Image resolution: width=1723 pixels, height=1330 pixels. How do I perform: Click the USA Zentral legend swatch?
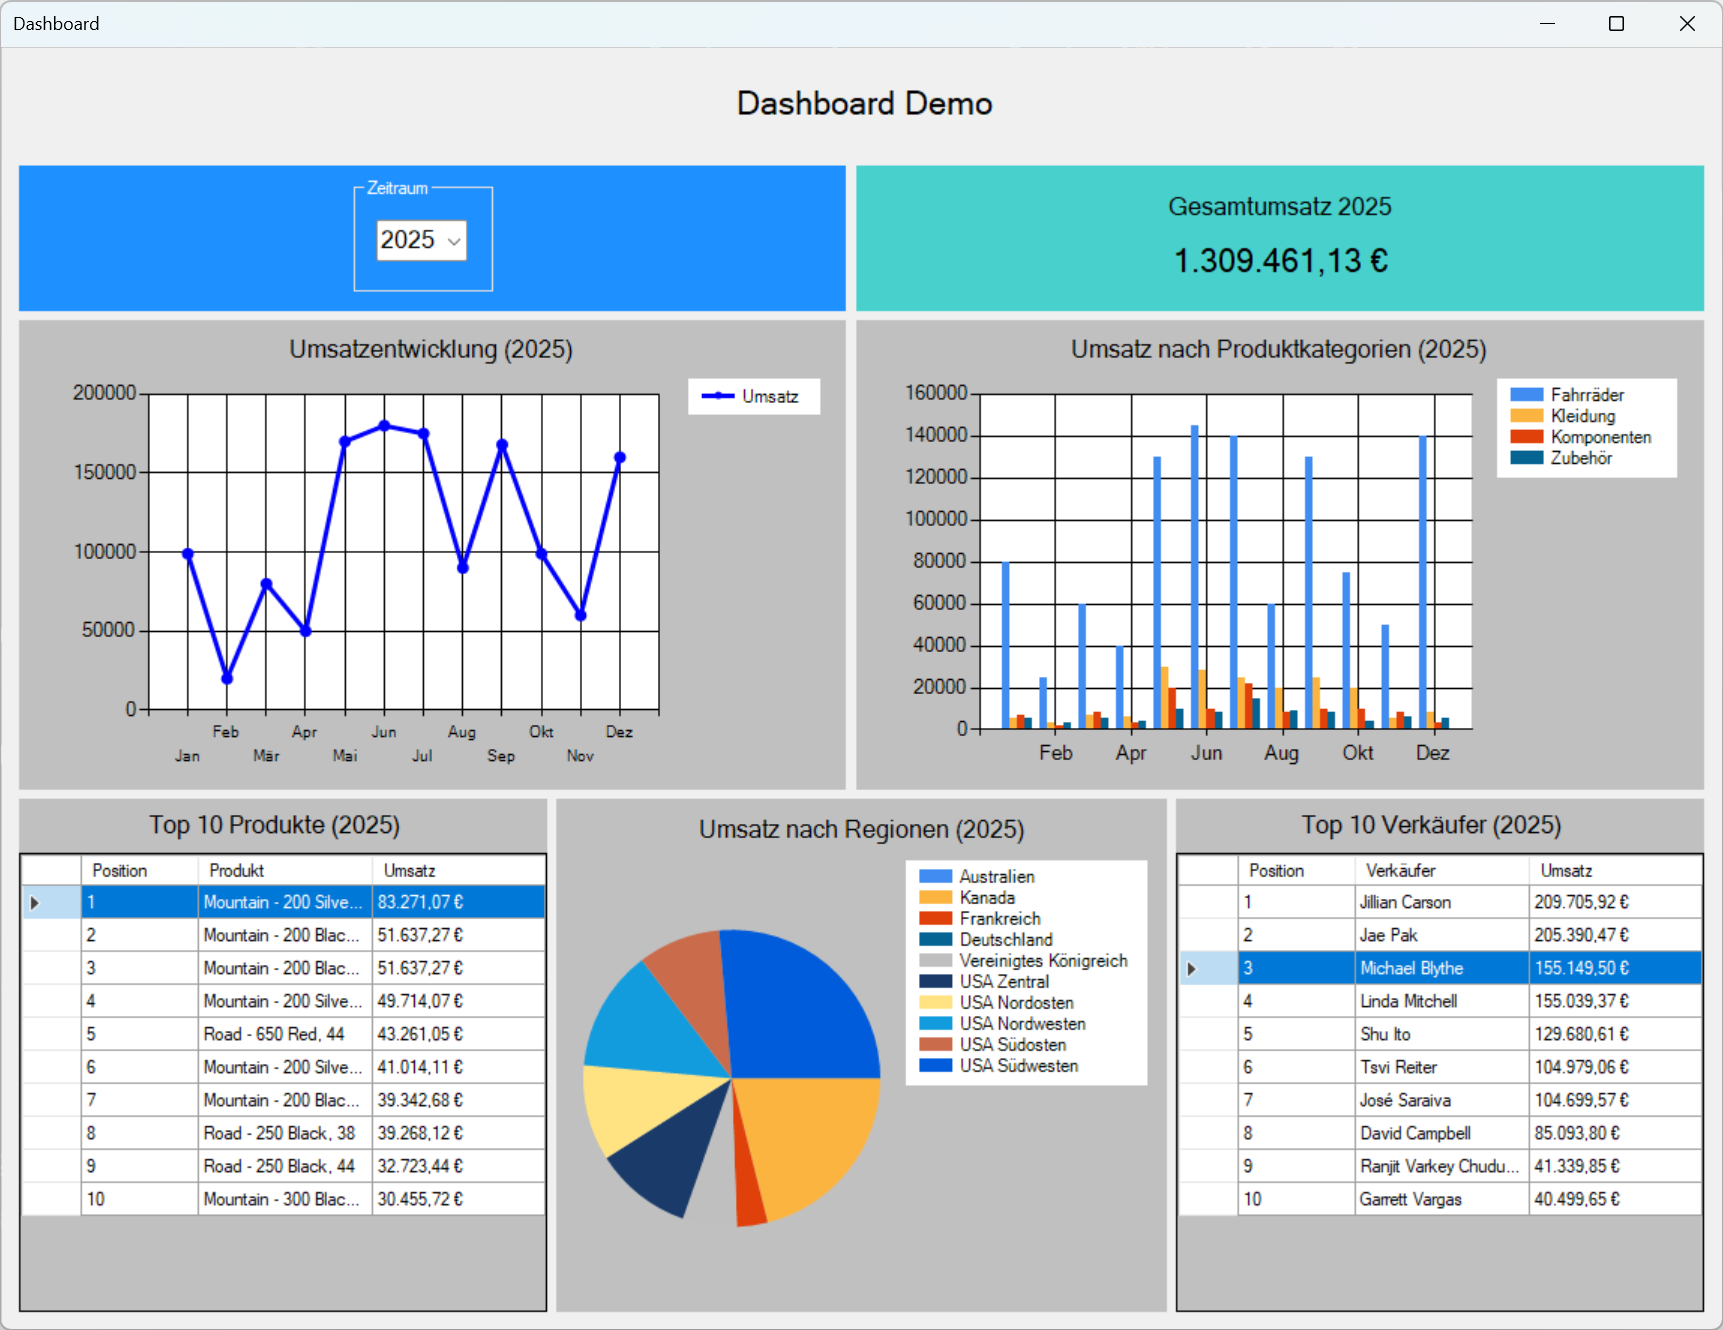pos(935,982)
